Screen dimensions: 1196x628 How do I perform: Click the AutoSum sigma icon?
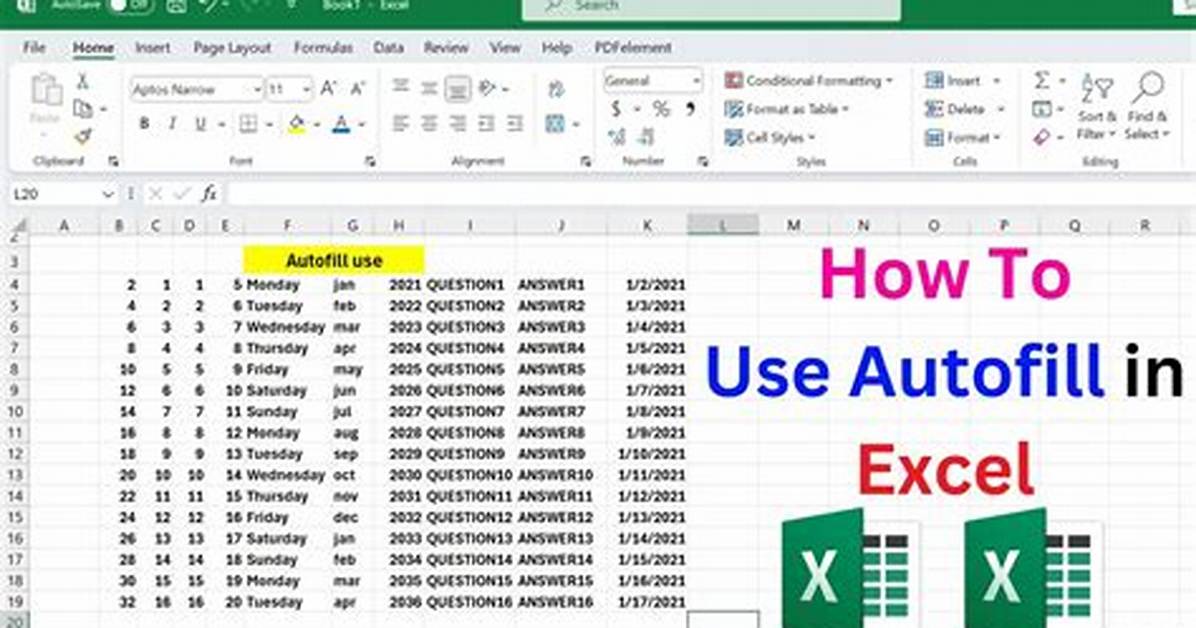(x=1042, y=80)
